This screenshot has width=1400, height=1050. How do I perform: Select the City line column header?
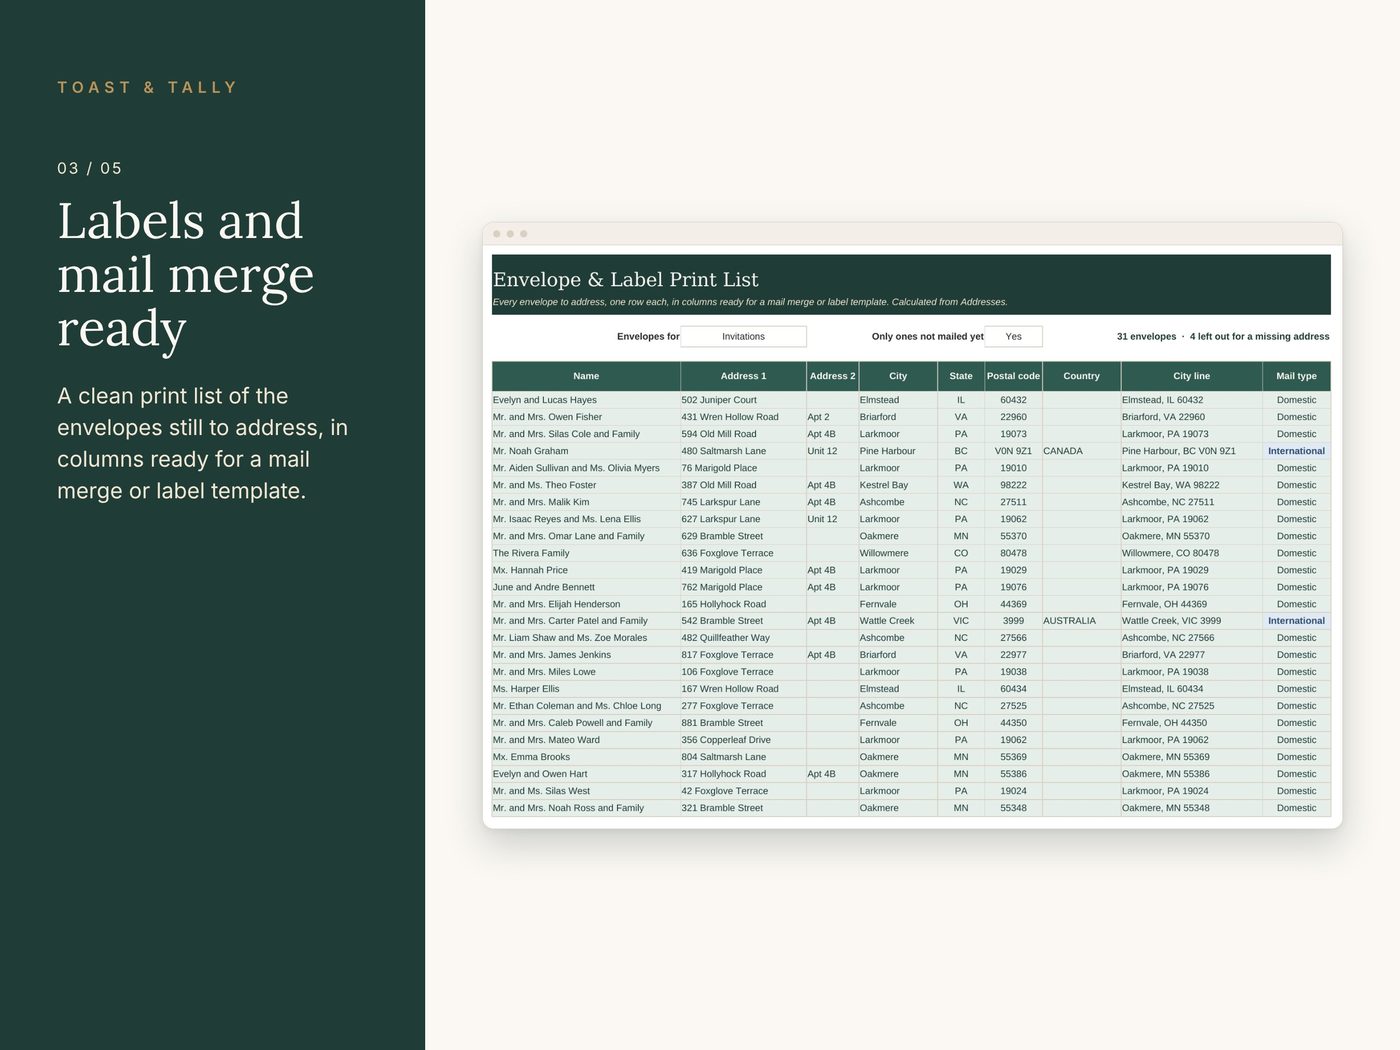click(1191, 376)
